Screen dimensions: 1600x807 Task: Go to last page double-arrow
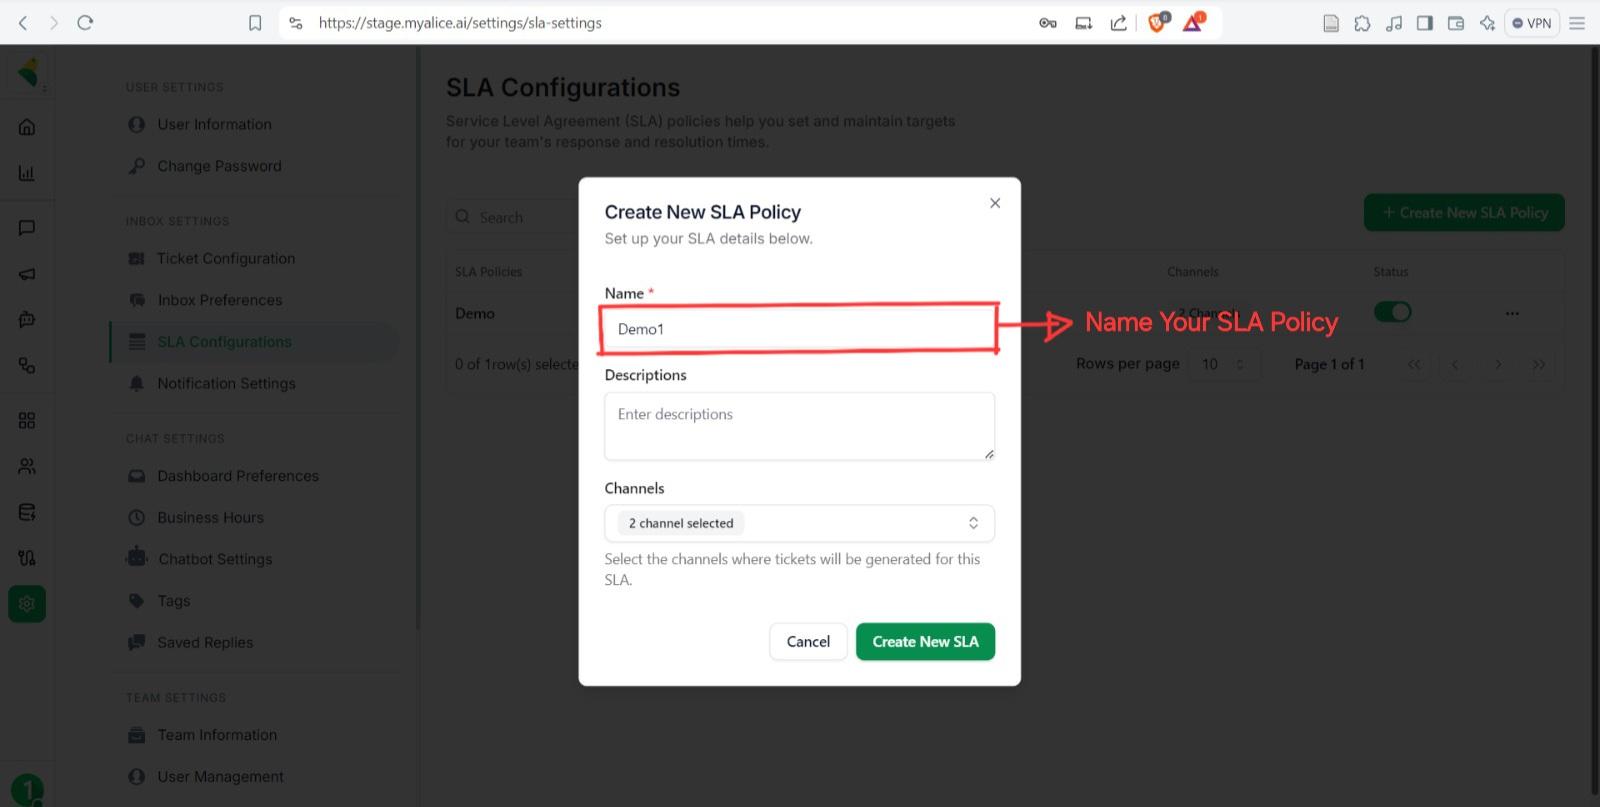(1539, 365)
